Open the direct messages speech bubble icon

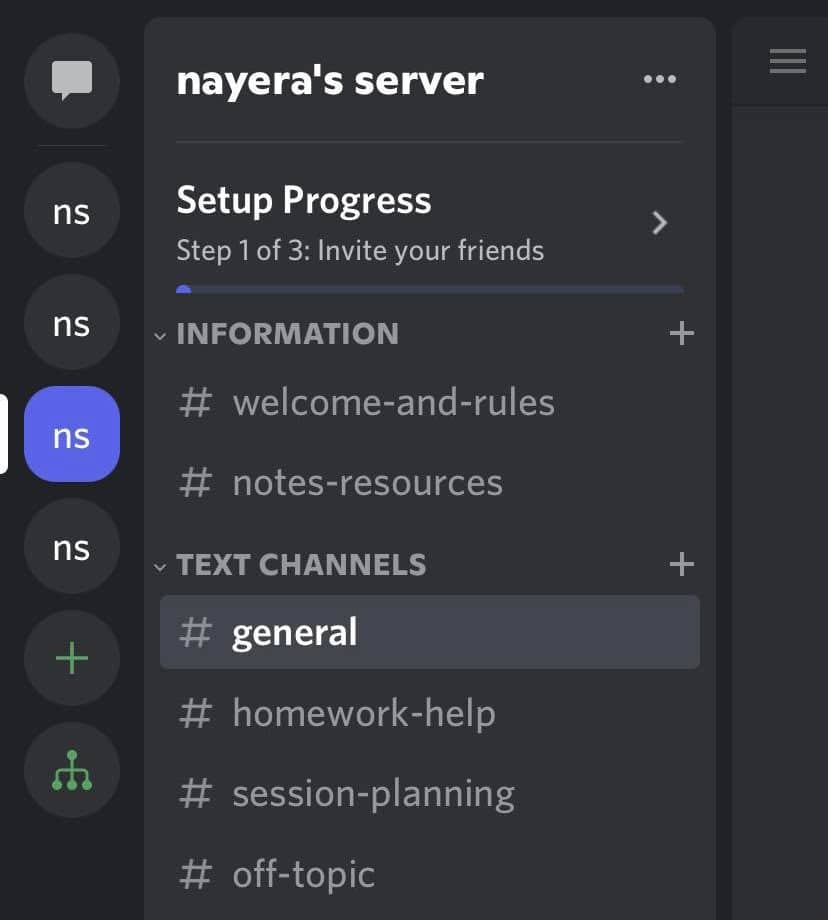pos(72,80)
